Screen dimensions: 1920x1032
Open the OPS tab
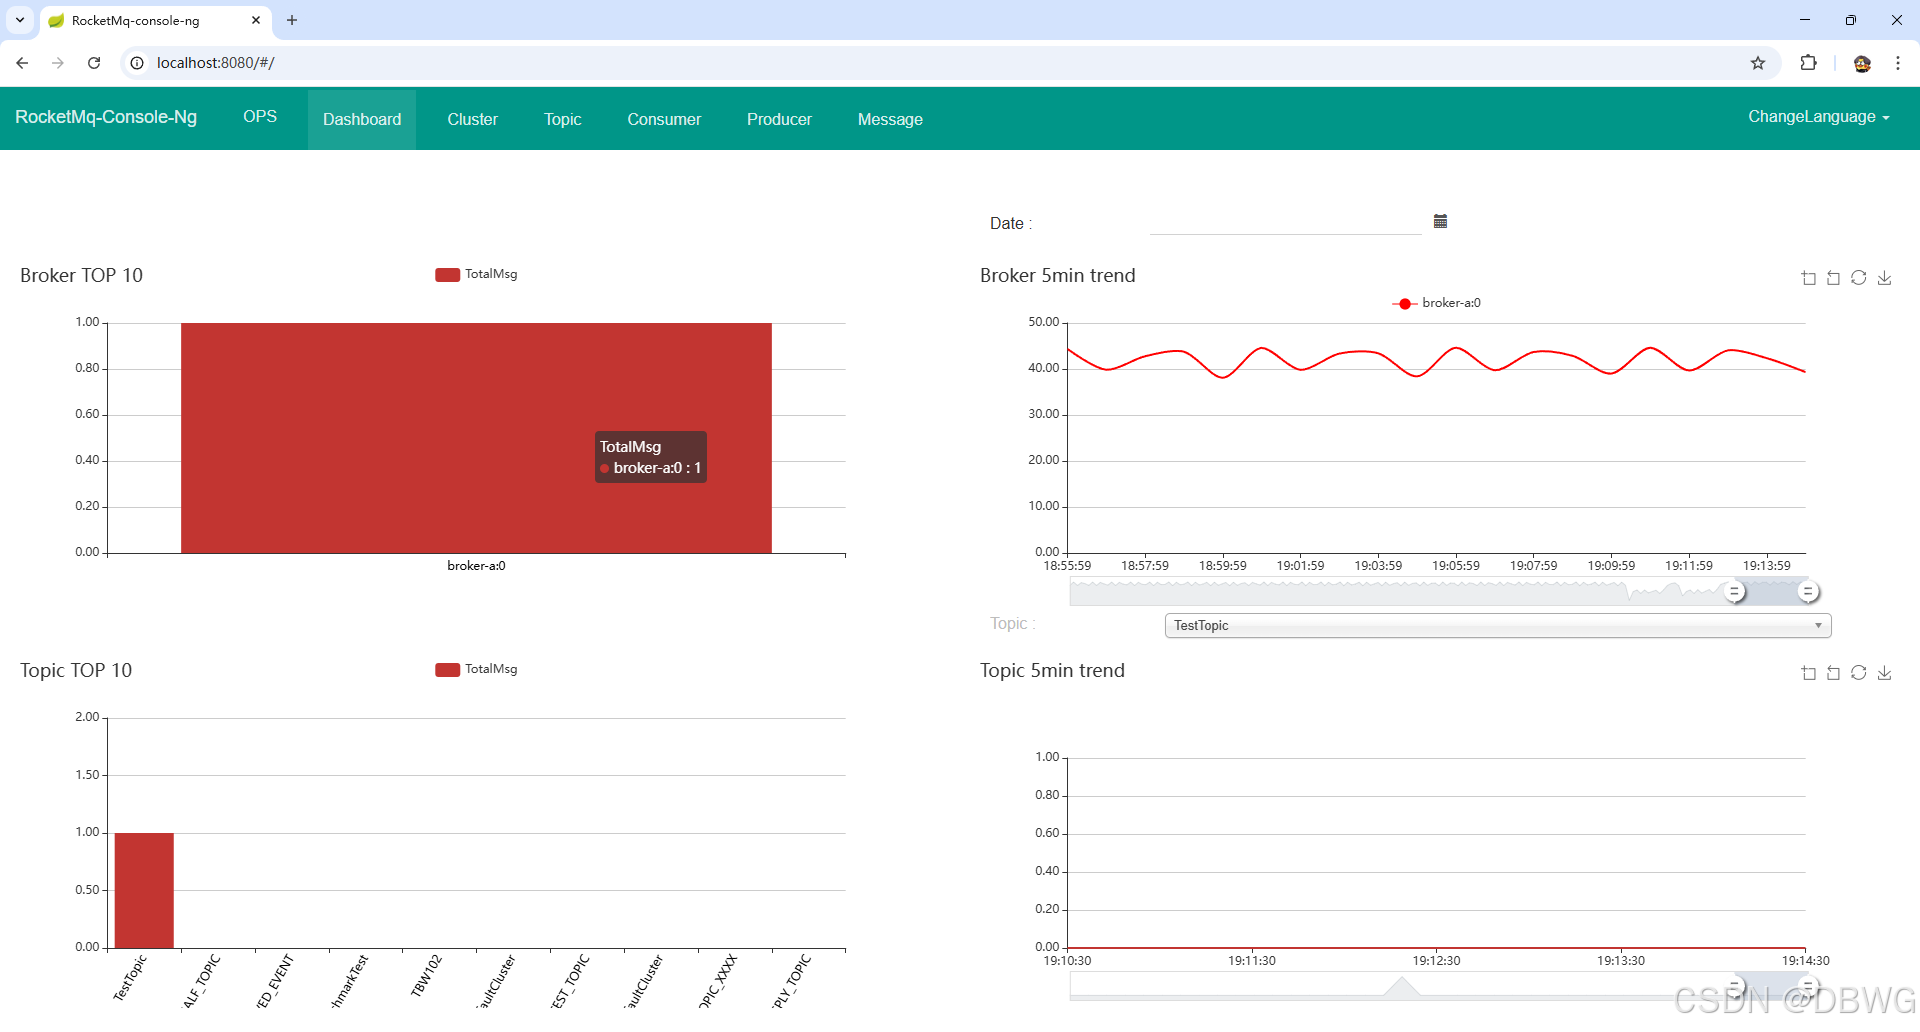(260, 117)
